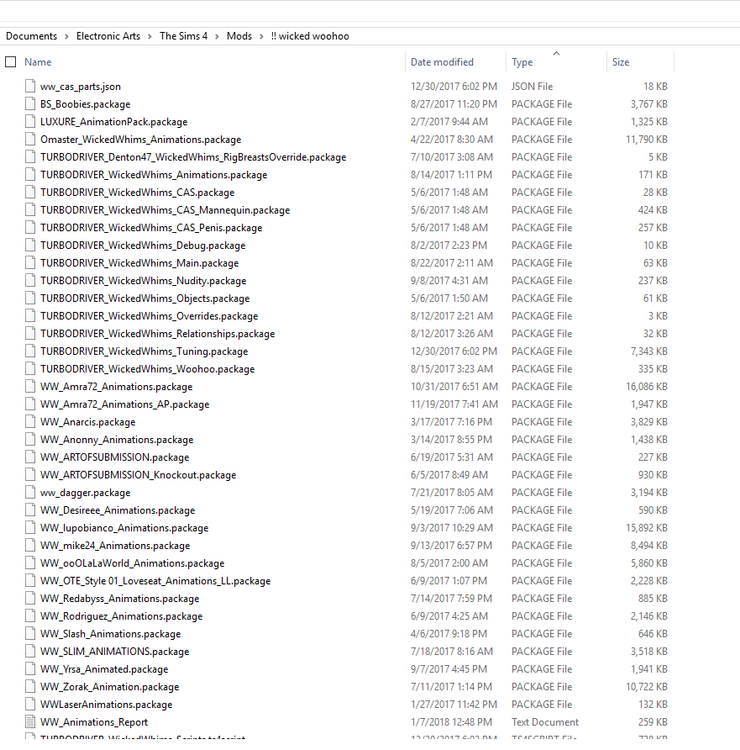
Task: Select WW_OTE_Style 01_Loveseat_Animations_LL.package name
Action: click(155, 581)
